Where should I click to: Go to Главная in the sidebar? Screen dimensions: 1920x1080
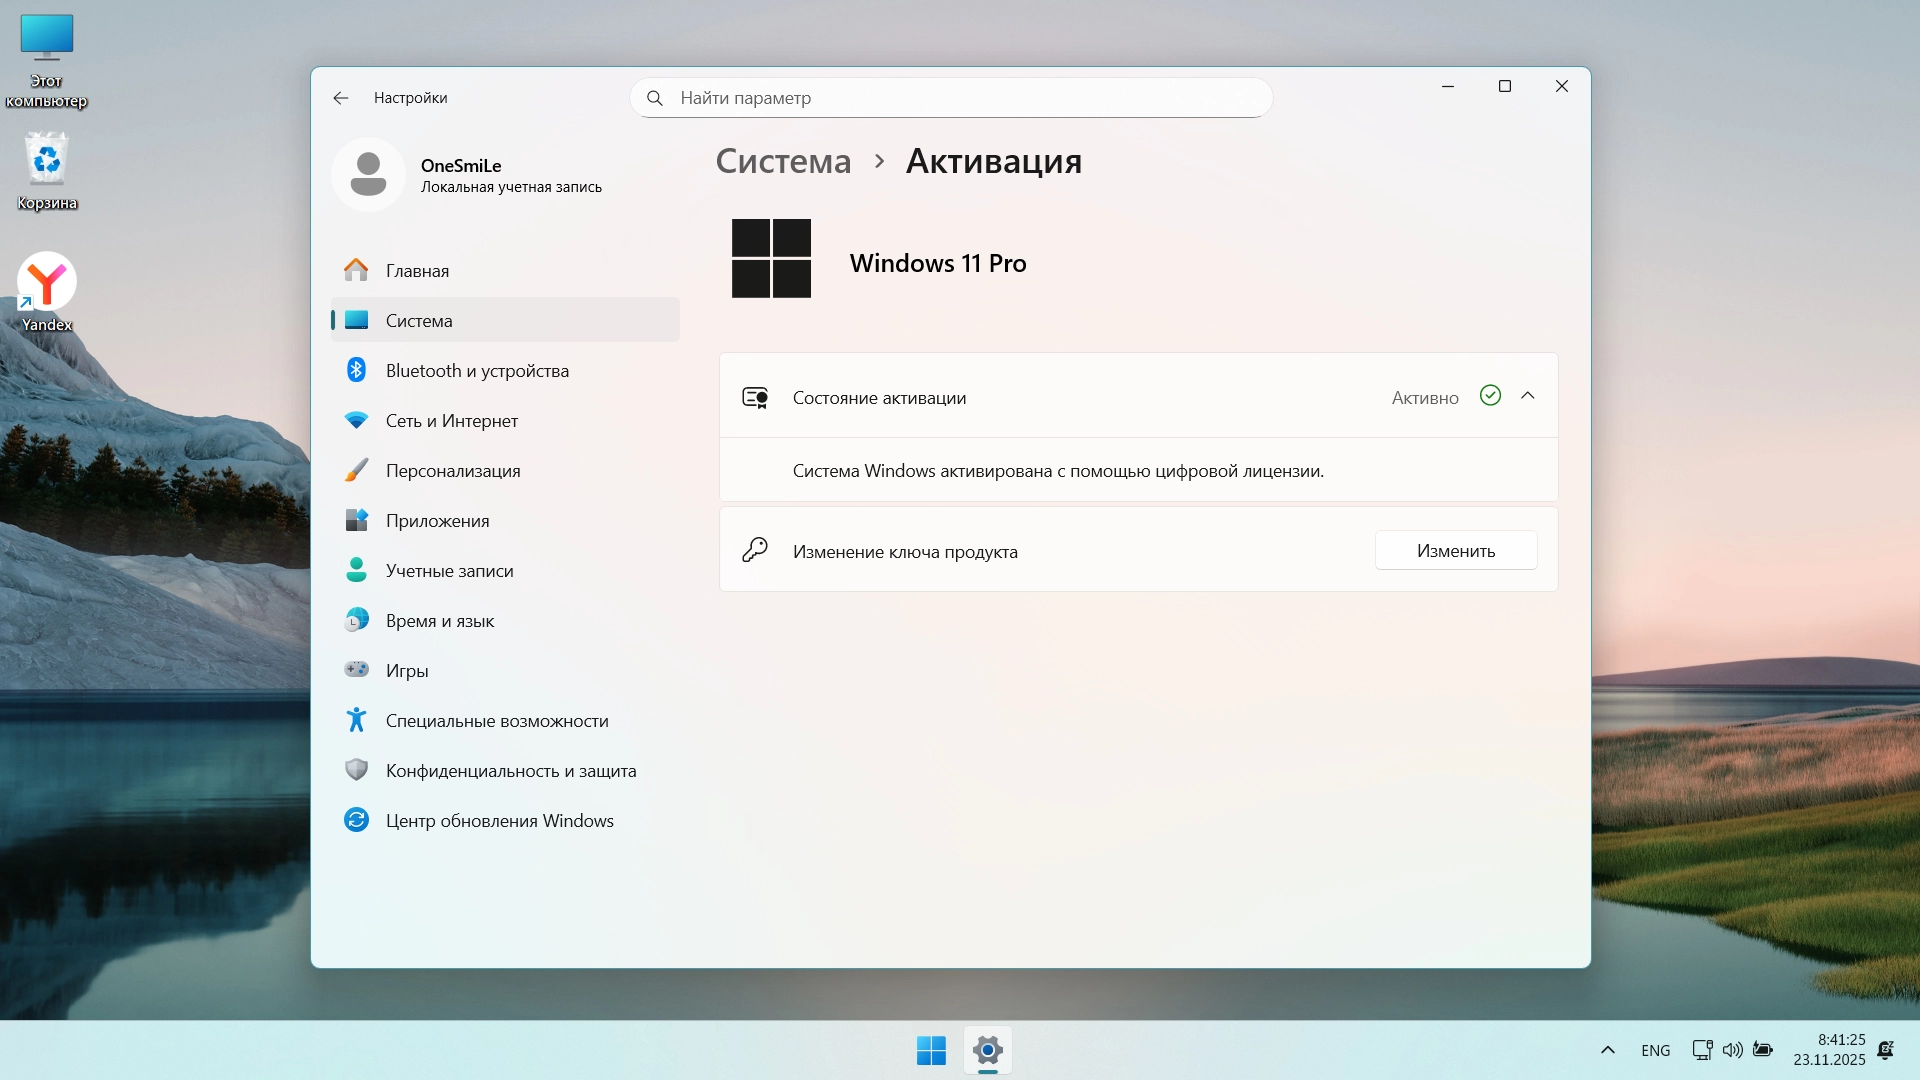click(417, 271)
